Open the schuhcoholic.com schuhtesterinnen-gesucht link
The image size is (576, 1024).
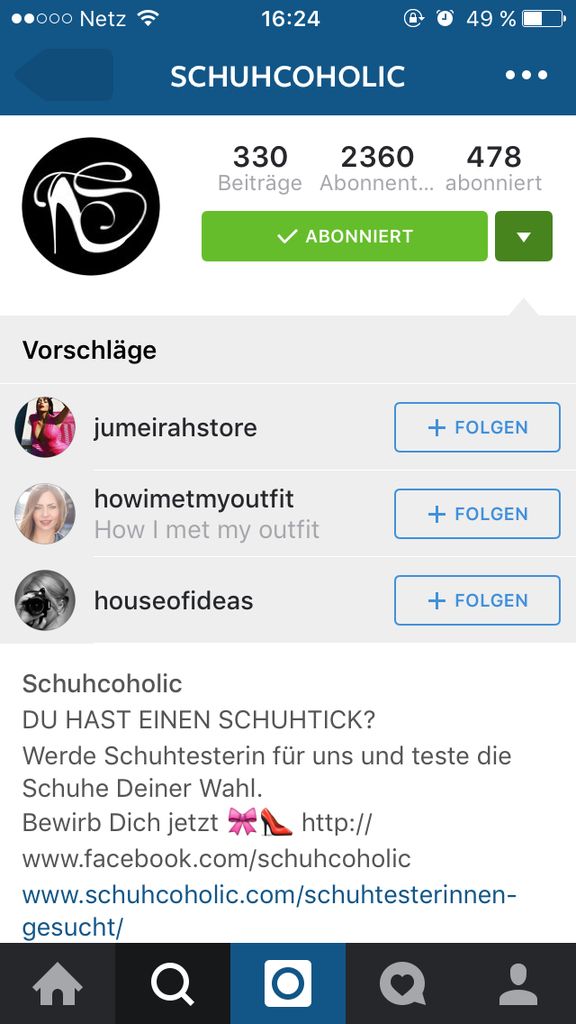pyautogui.click(x=269, y=910)
